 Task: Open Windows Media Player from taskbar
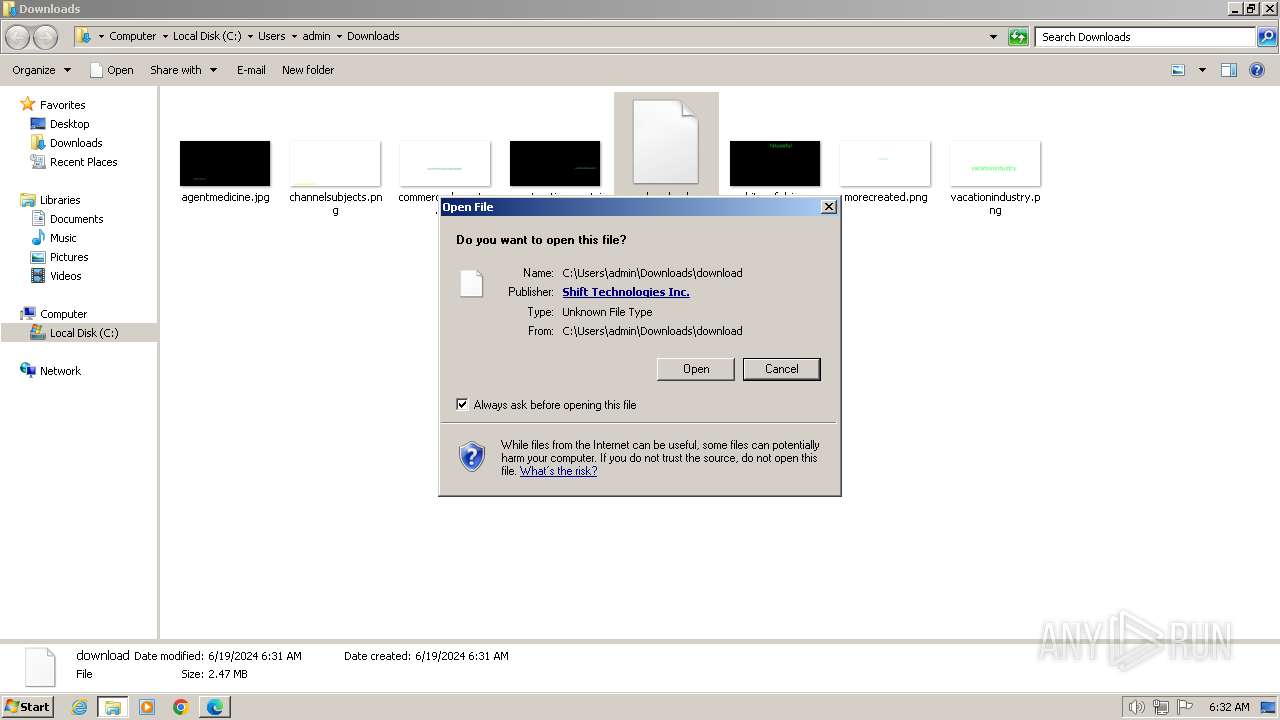(x=147, y=707)
